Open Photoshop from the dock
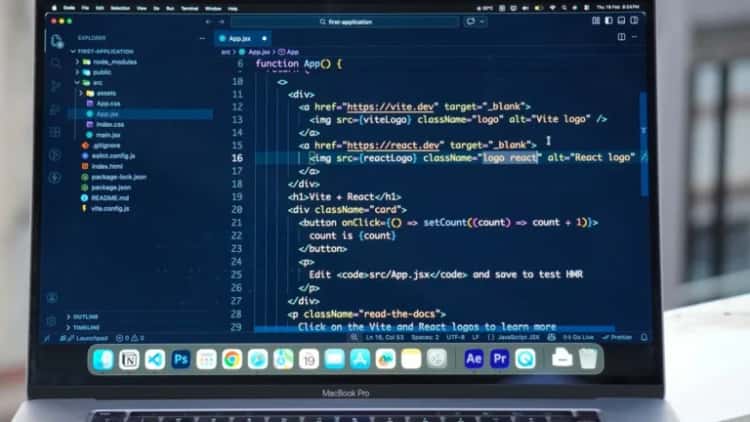The image size is (750, 422). tap(181, 359)
